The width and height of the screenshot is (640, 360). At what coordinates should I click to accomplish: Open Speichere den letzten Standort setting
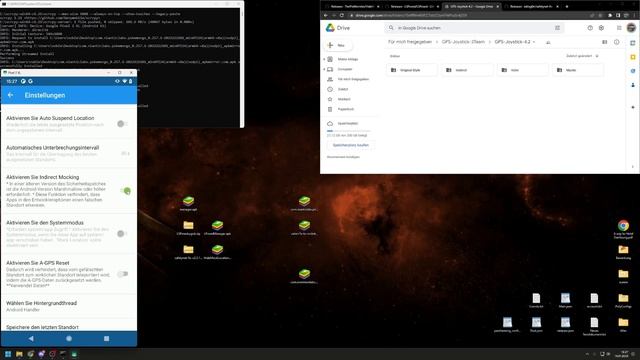pos(69,327)
